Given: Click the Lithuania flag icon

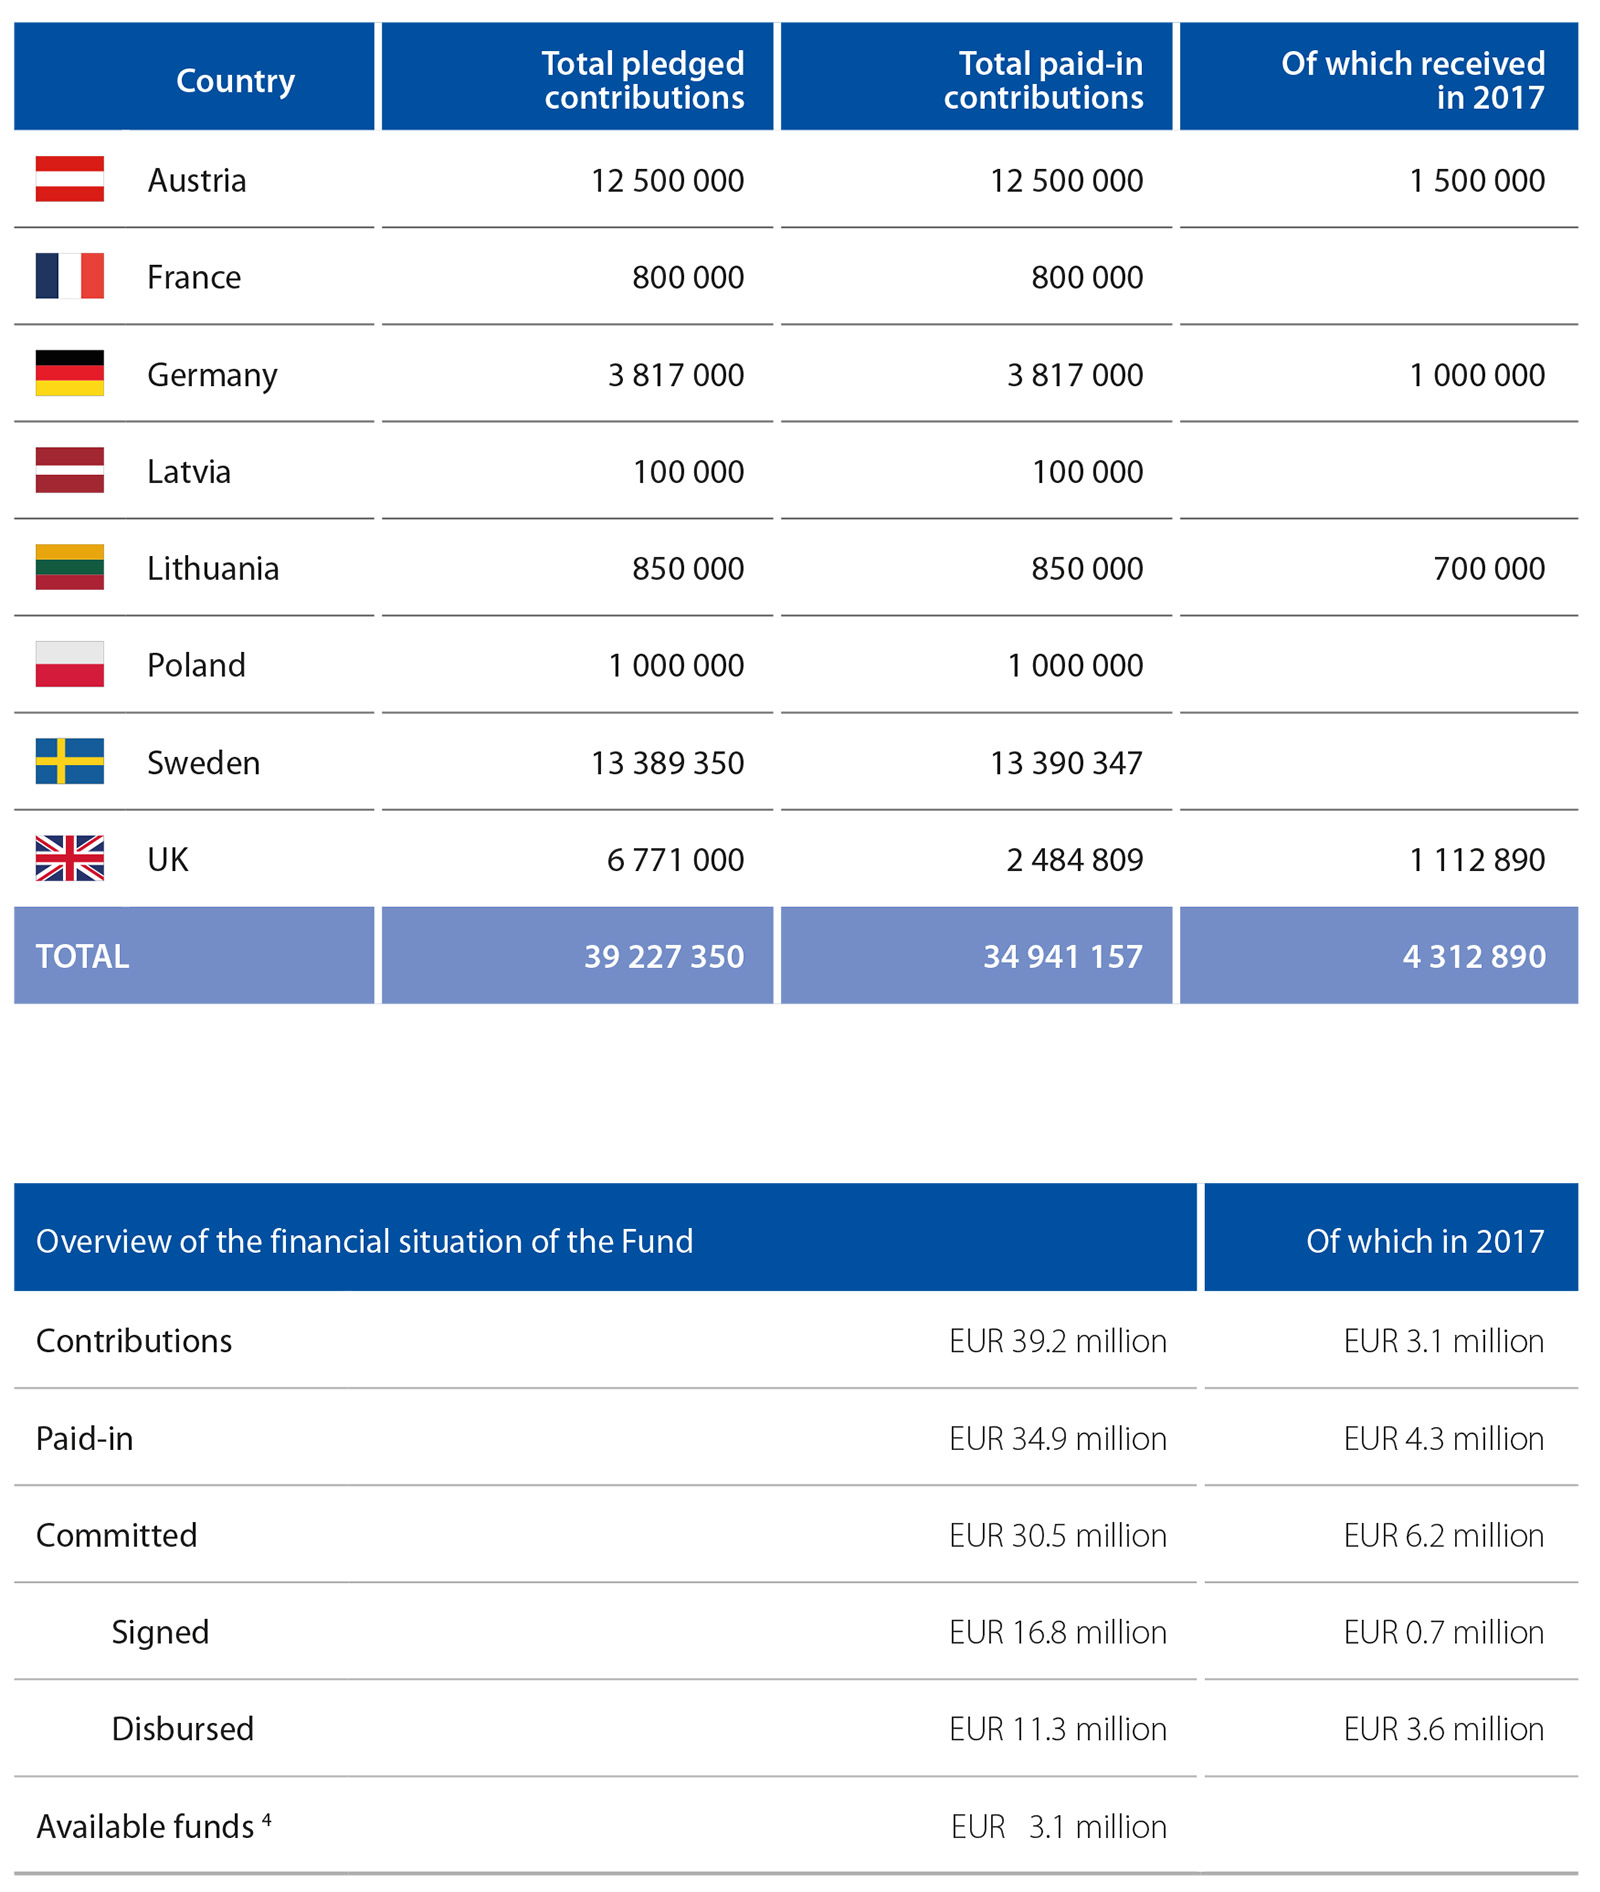Looking at the screenshot, I should point(69,567).
